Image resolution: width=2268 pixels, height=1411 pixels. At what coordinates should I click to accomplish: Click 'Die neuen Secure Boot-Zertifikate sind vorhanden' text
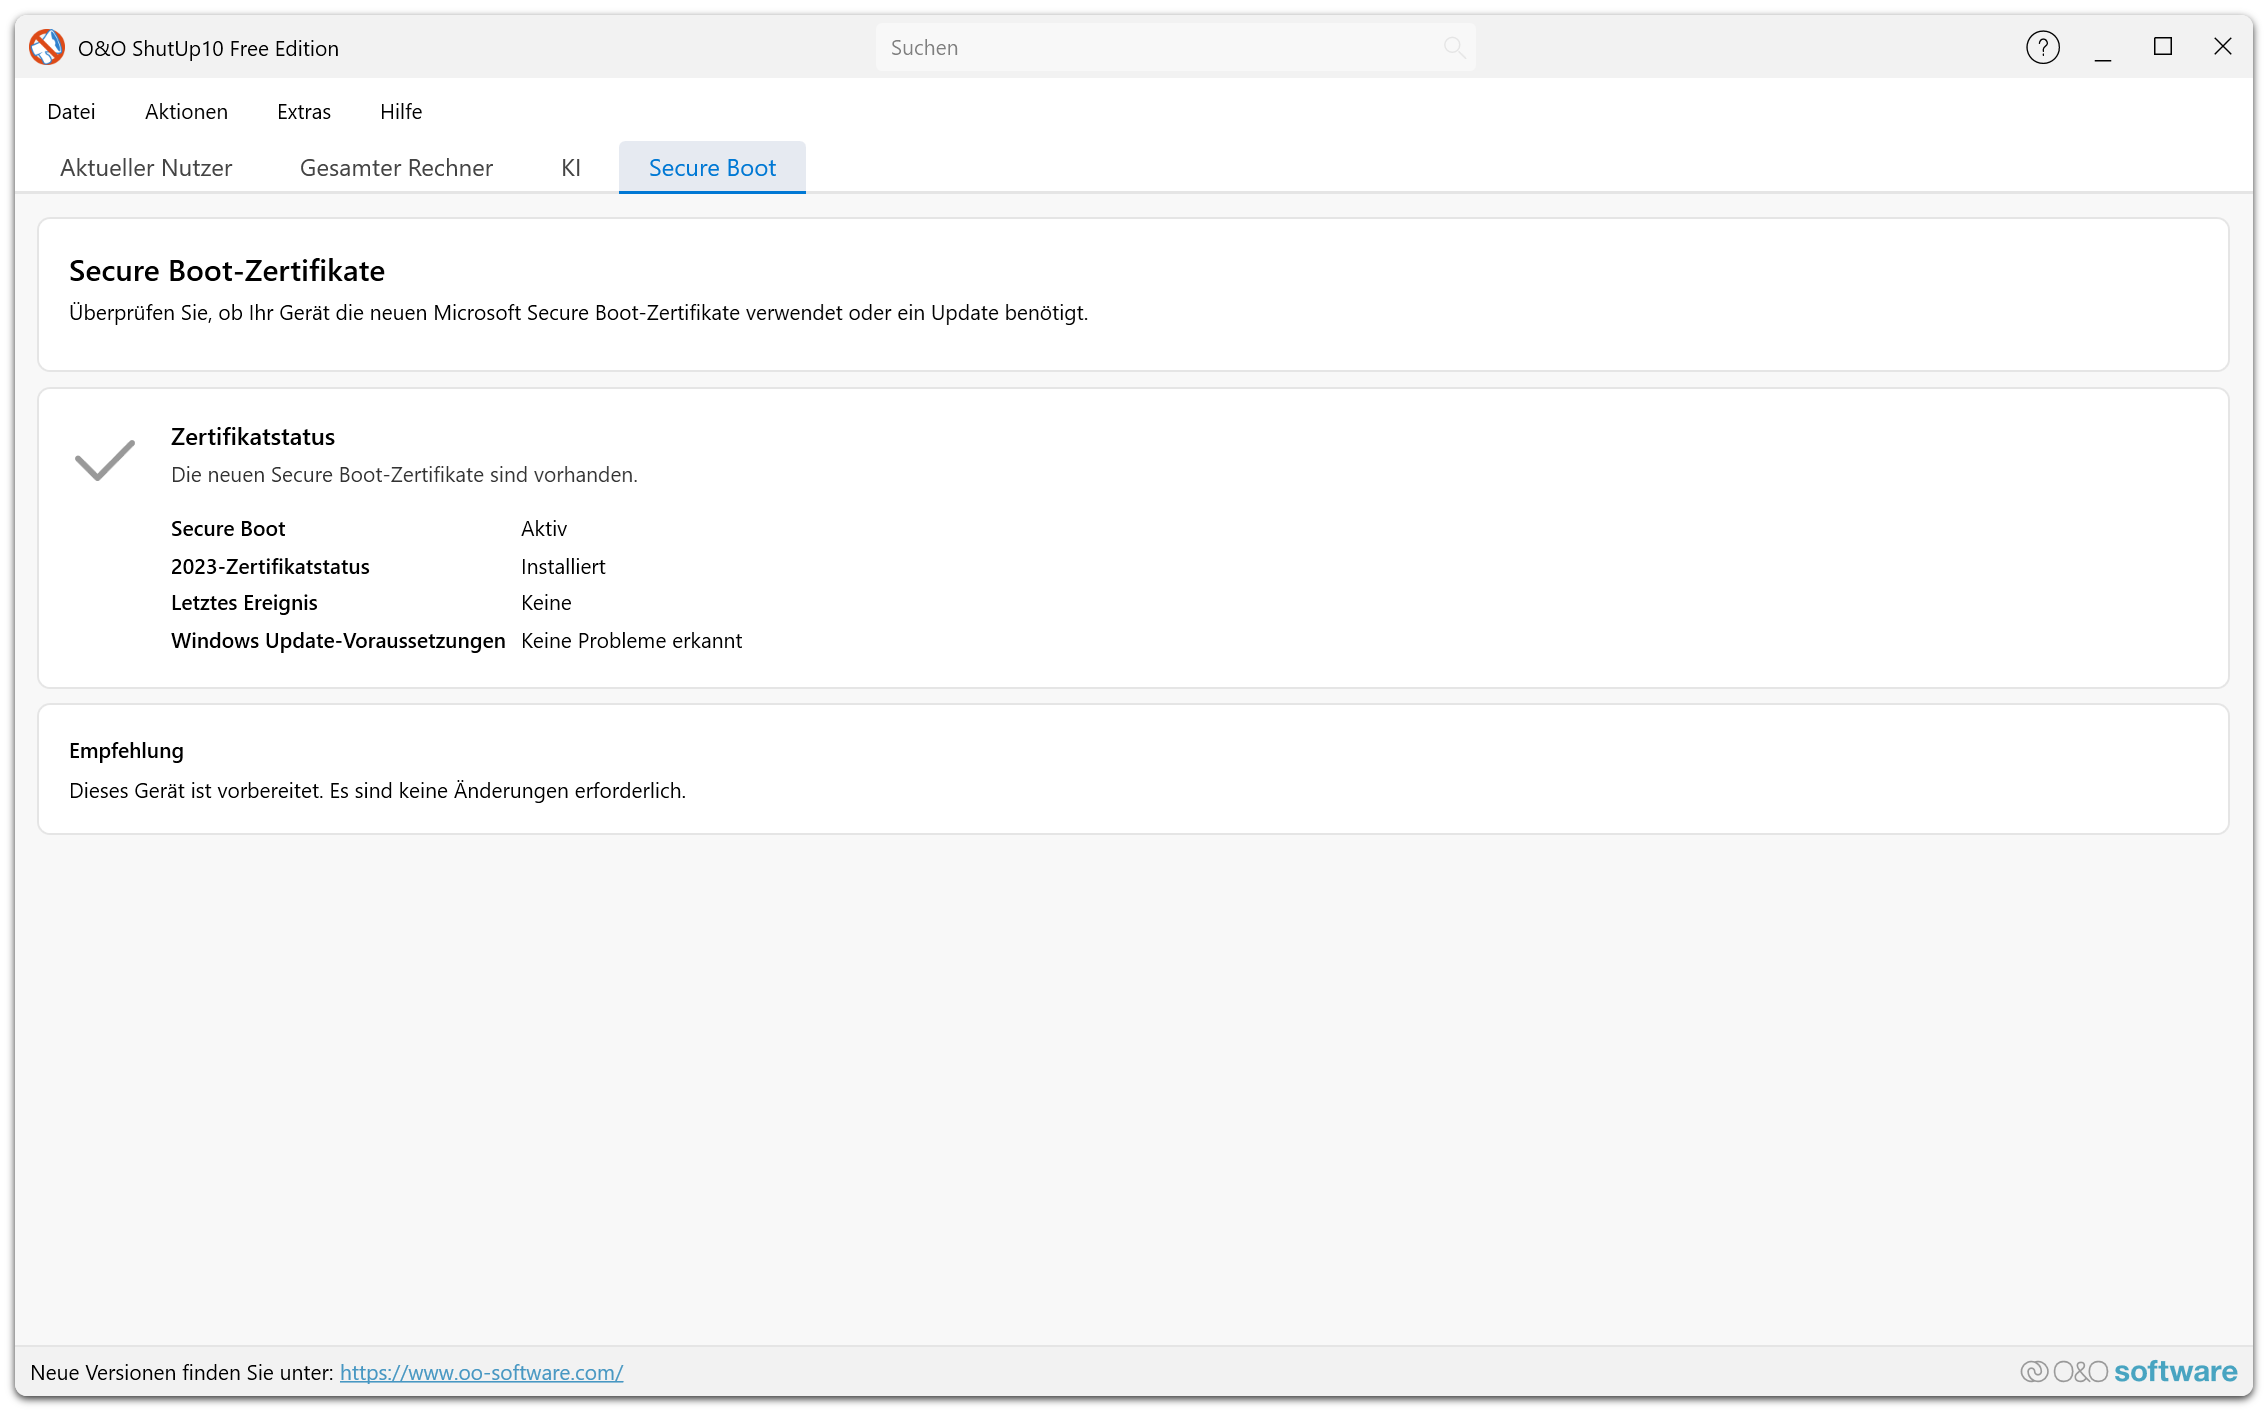coord(404,474)
